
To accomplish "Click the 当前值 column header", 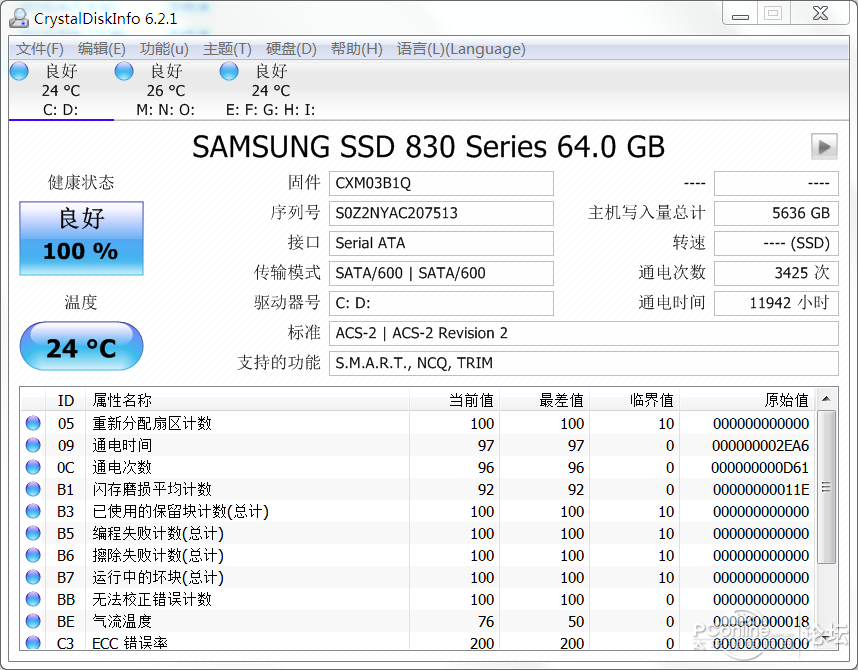I will (x=454, y=400).
